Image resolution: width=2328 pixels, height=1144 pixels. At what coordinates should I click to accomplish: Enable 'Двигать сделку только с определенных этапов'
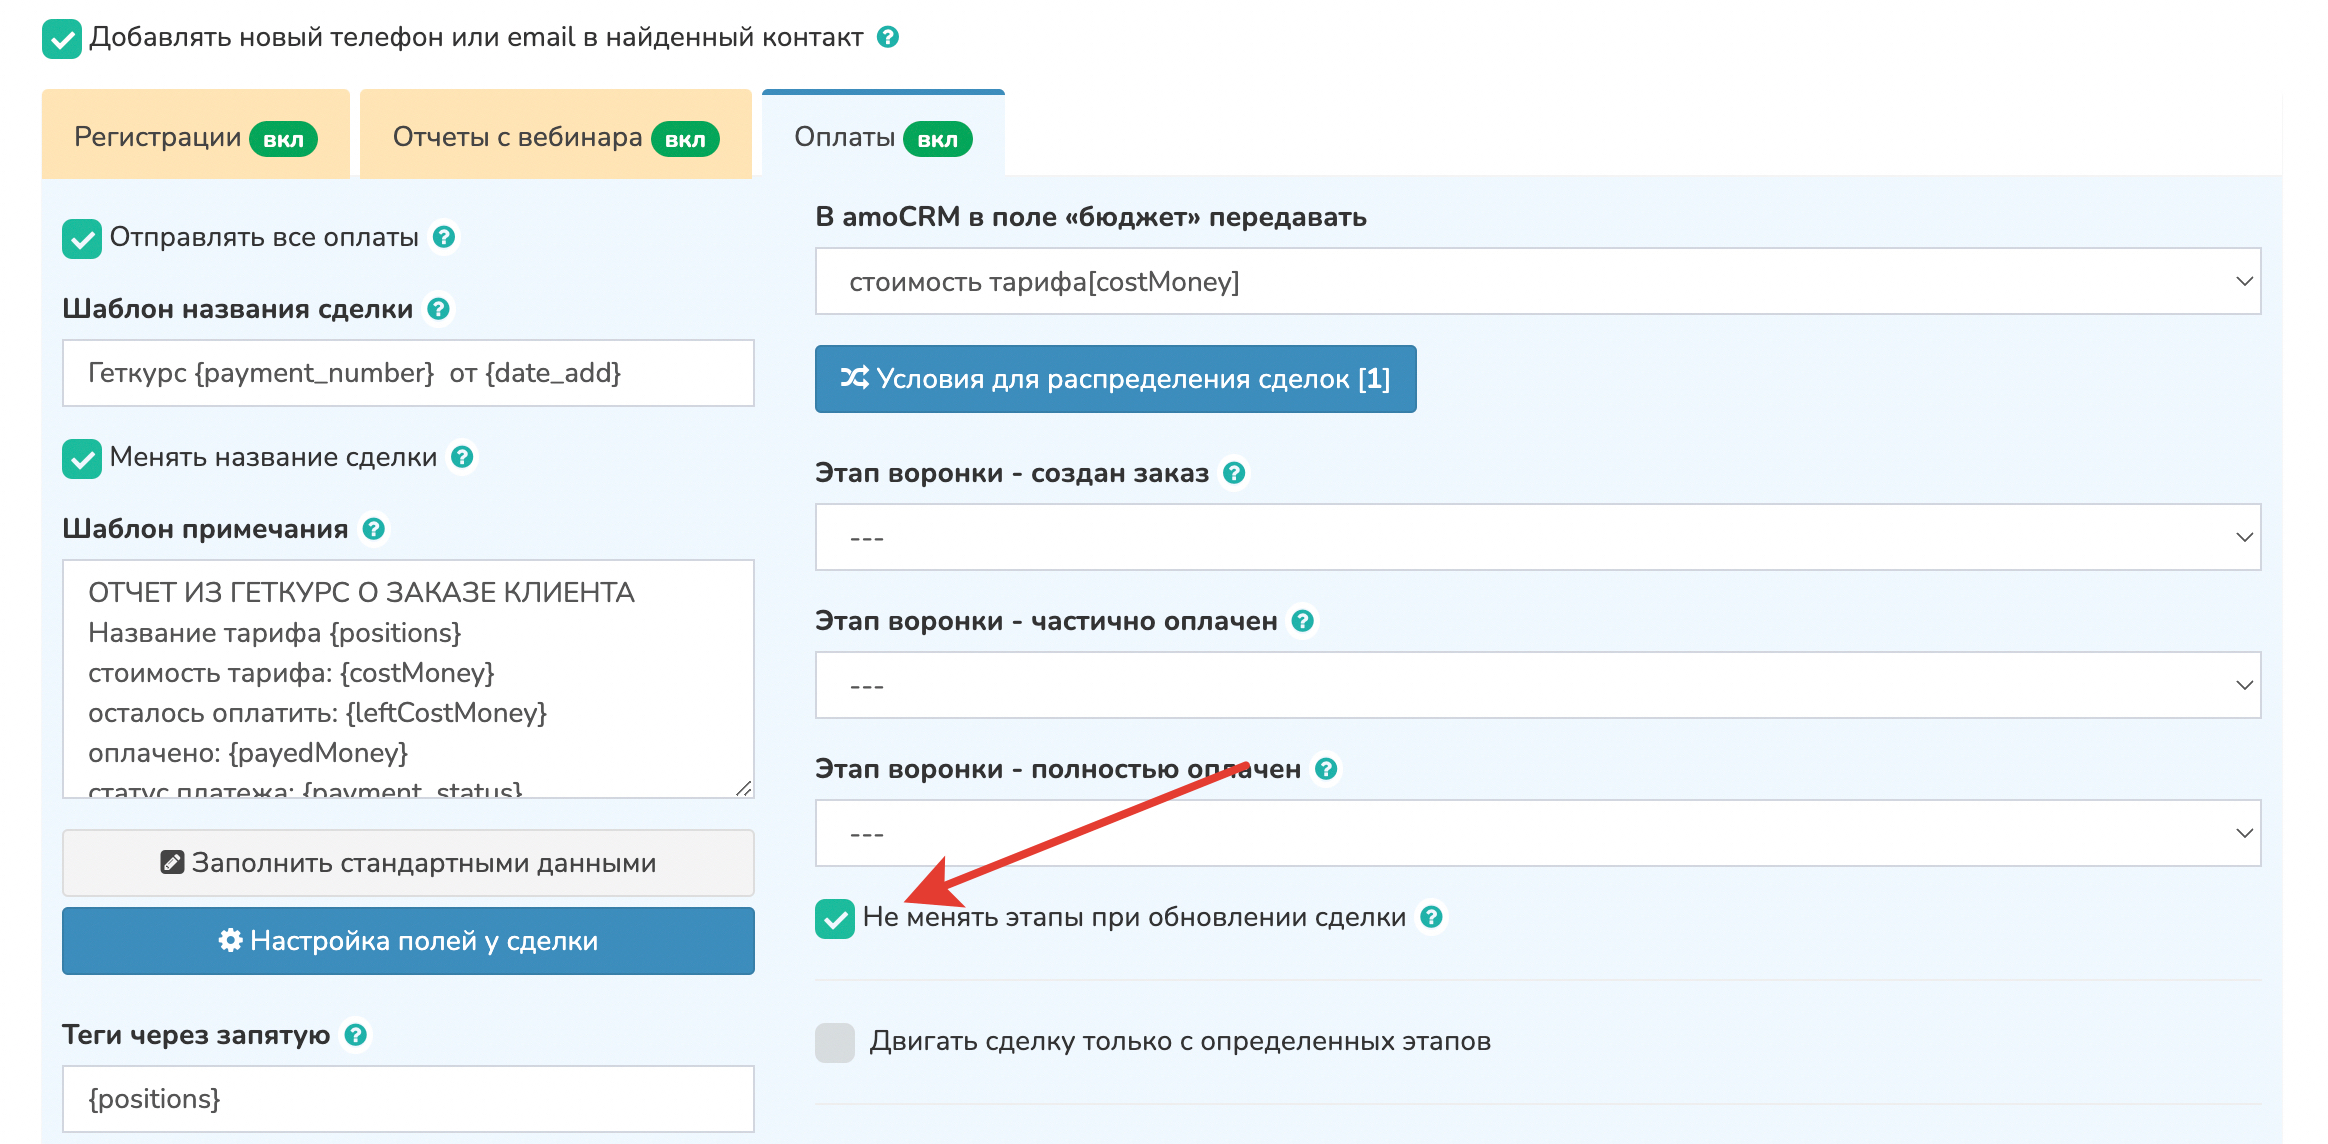[835, 1042]
